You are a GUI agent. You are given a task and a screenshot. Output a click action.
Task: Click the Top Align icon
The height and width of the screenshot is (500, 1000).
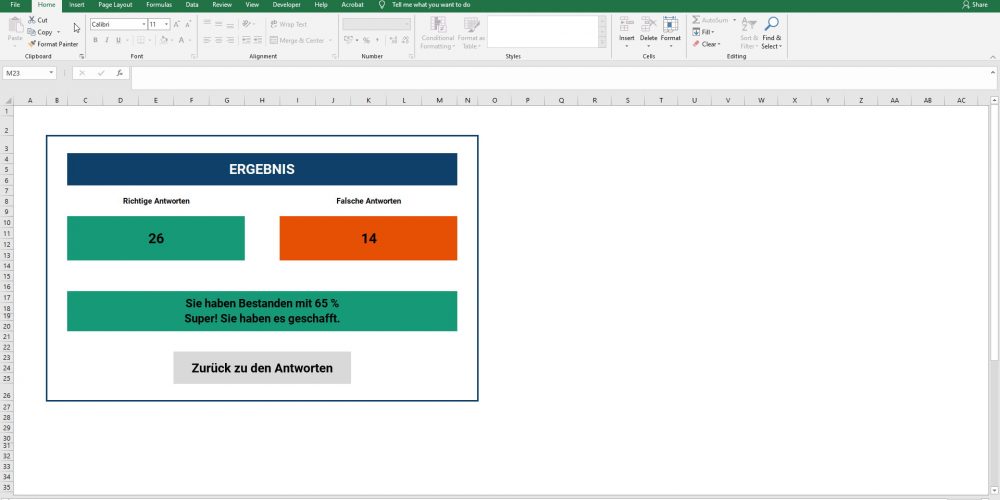pos(207,24)
